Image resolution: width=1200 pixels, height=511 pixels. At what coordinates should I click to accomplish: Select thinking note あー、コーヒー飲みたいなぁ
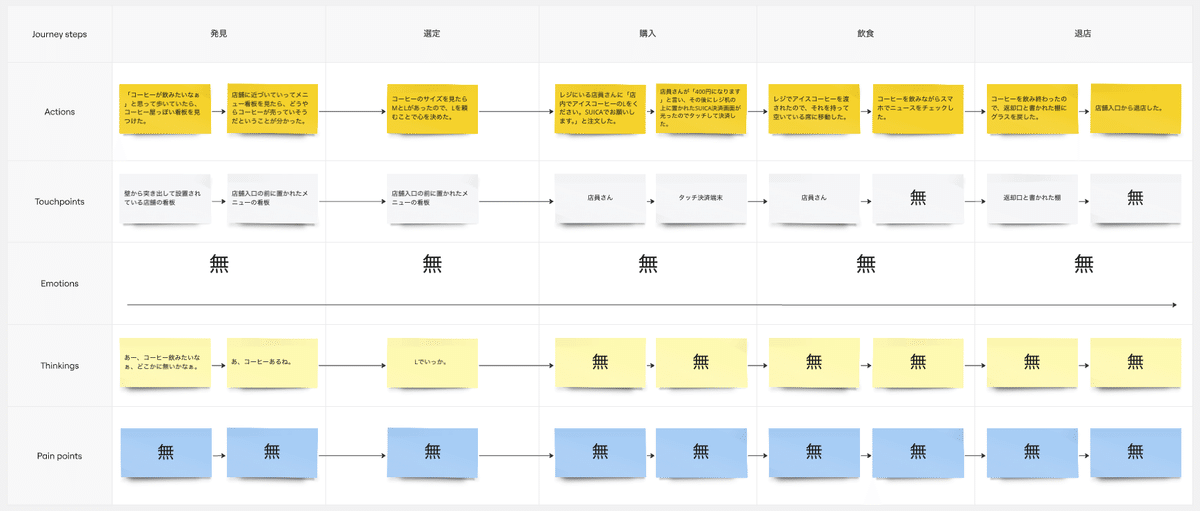165,362
